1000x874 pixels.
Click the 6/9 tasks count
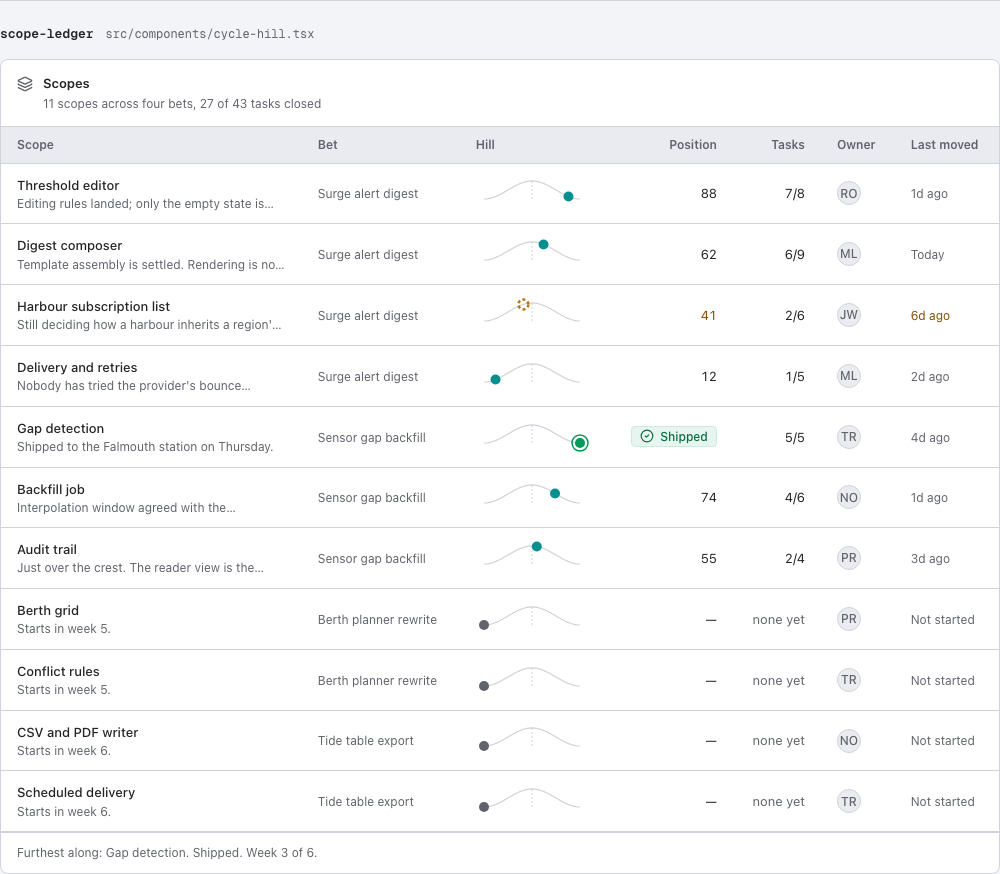[x=795, y=255]
